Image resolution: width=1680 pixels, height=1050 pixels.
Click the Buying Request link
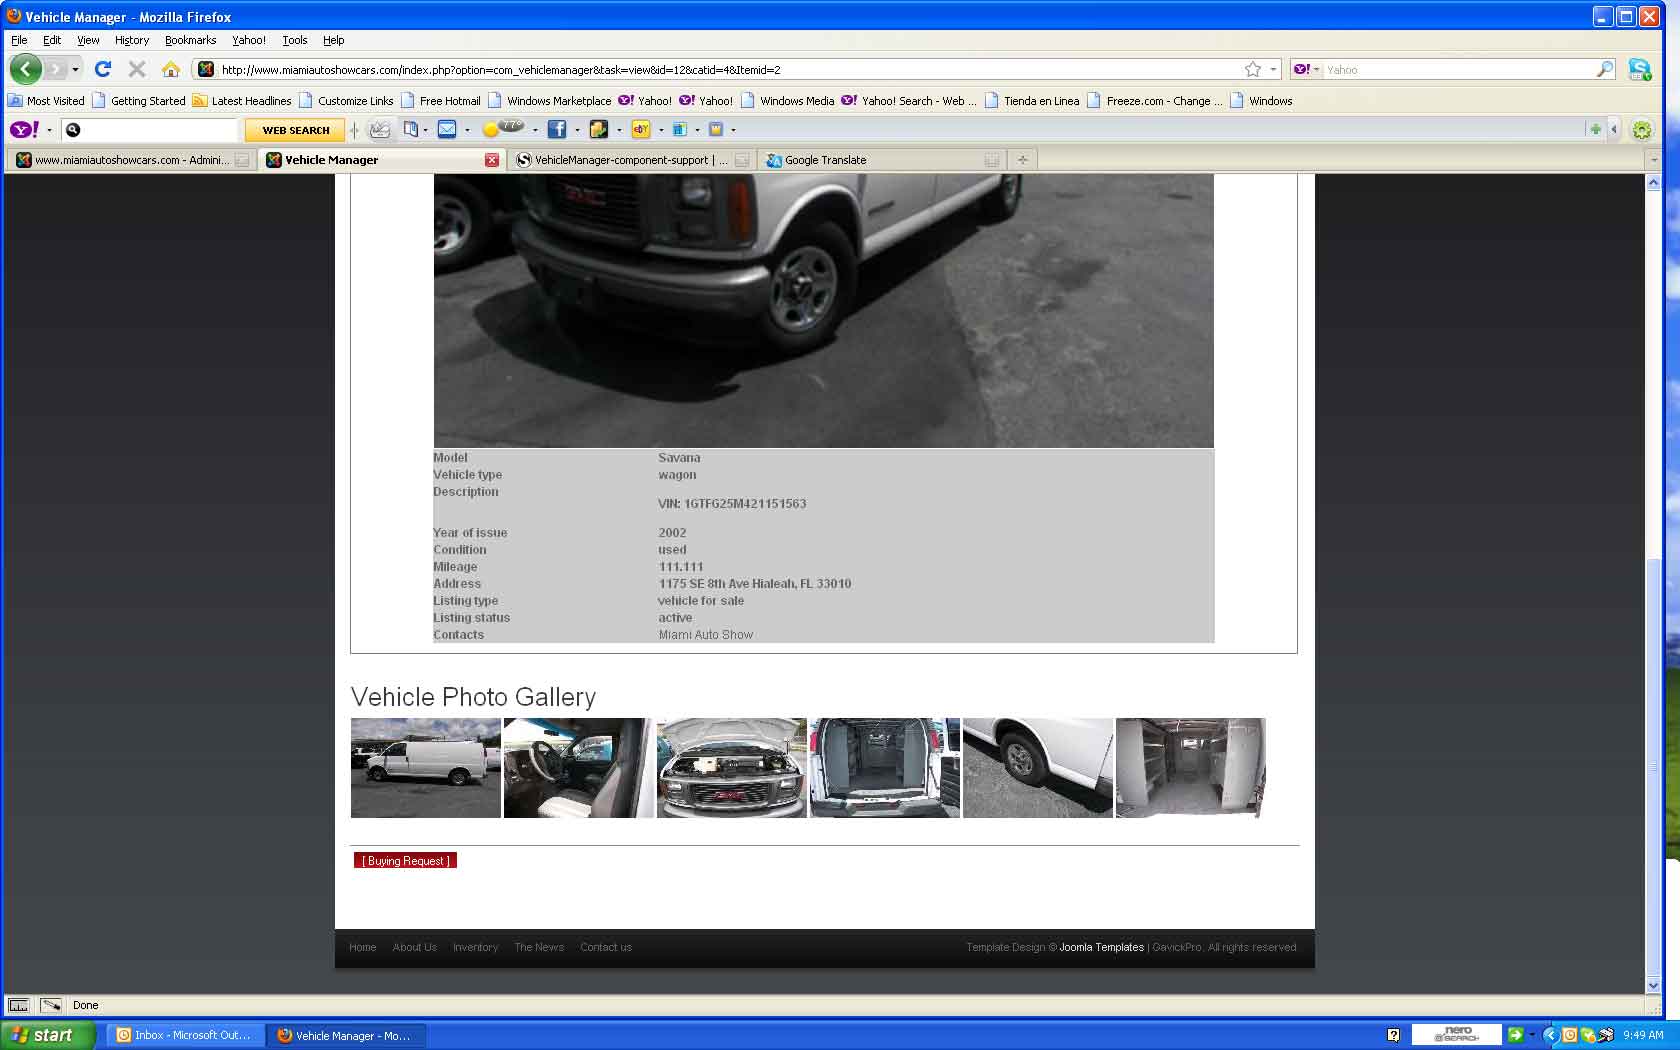pyautogui.click(x=405, y=861)
